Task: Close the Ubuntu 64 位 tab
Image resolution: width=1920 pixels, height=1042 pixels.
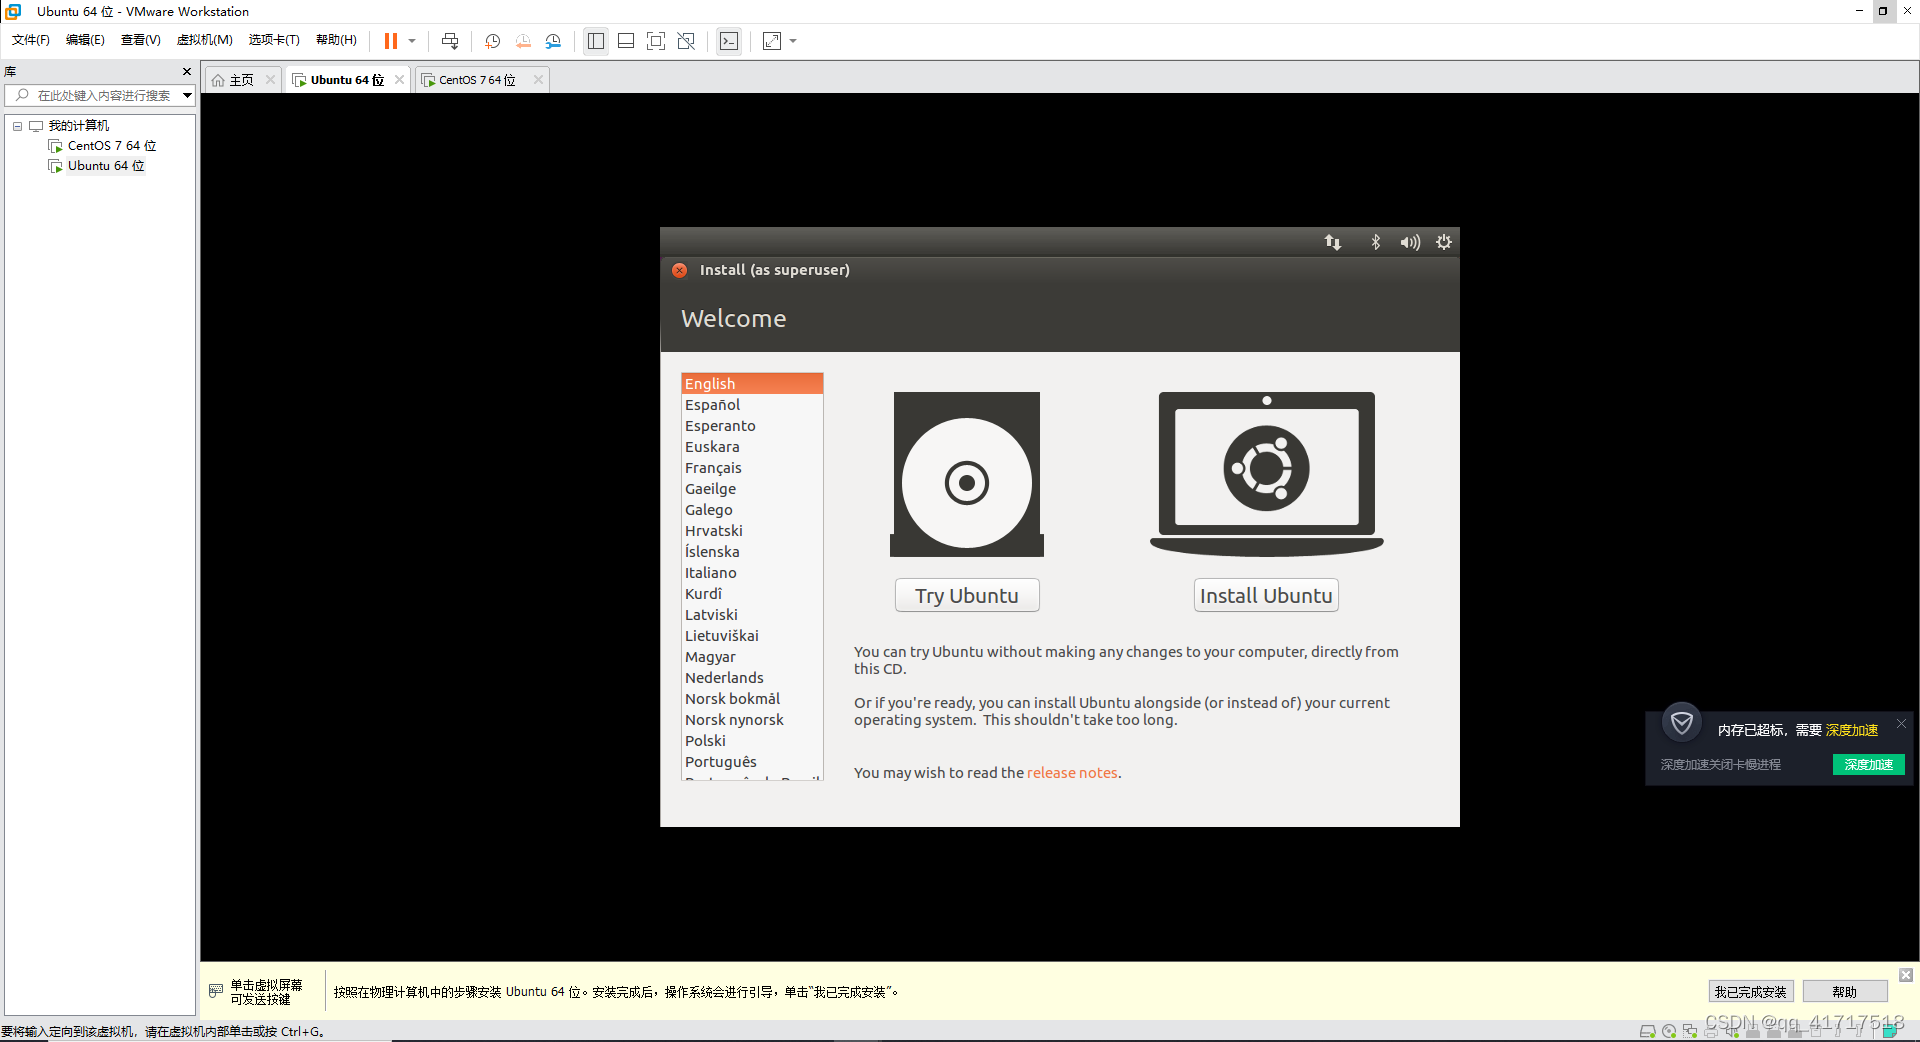Action: click(x=399, y=80)
